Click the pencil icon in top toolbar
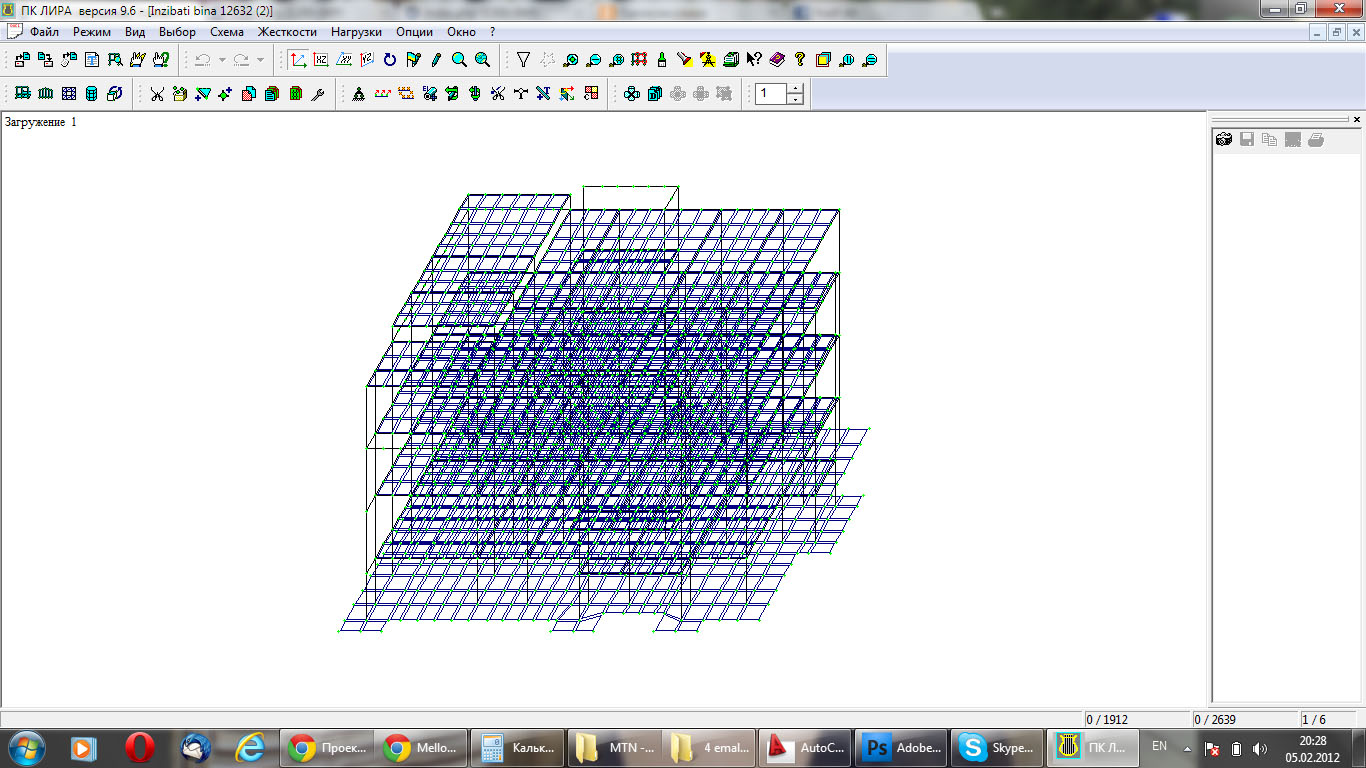The image size is (1366, 768). (x=436, y=60)
